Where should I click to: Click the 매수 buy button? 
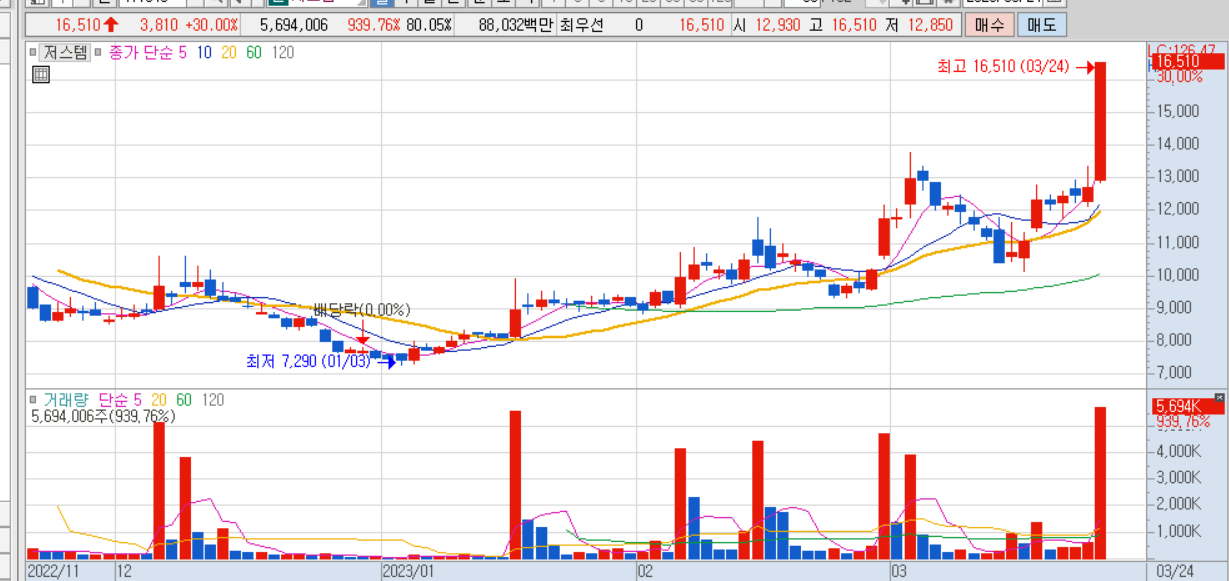pos(990,24)
